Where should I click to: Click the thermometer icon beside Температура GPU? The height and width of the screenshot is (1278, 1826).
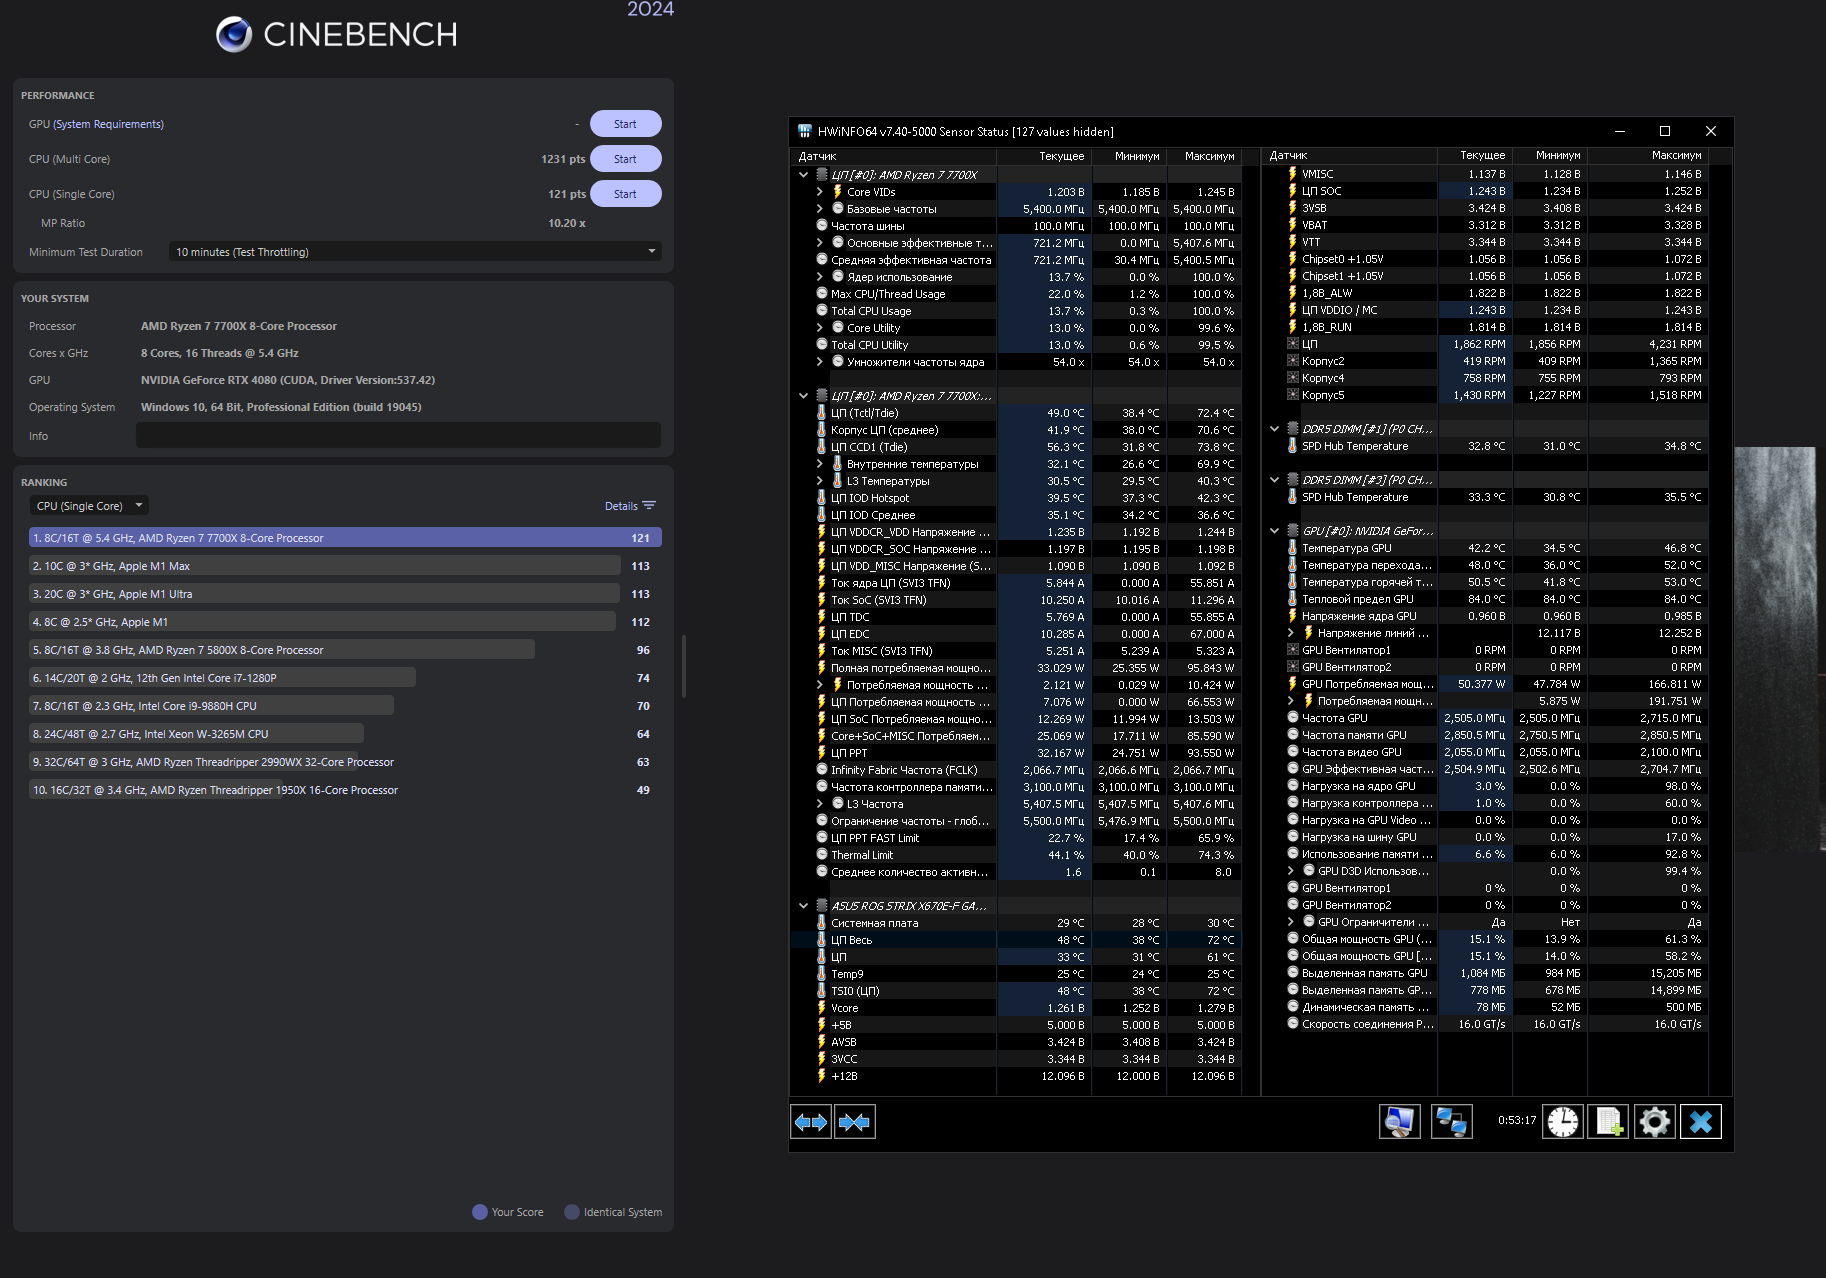click(x=1293, y=548)
